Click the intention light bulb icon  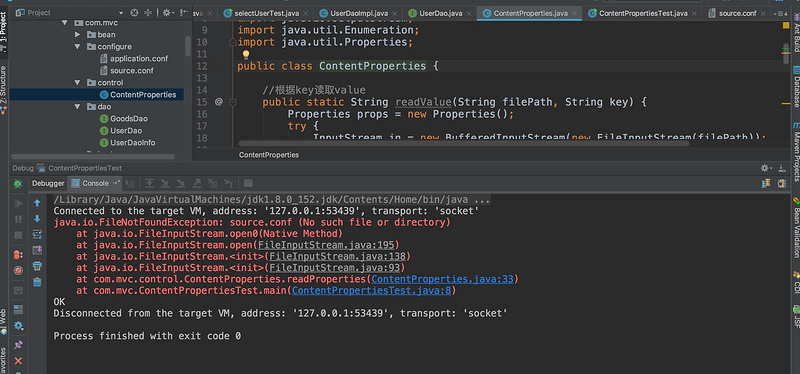246,54
